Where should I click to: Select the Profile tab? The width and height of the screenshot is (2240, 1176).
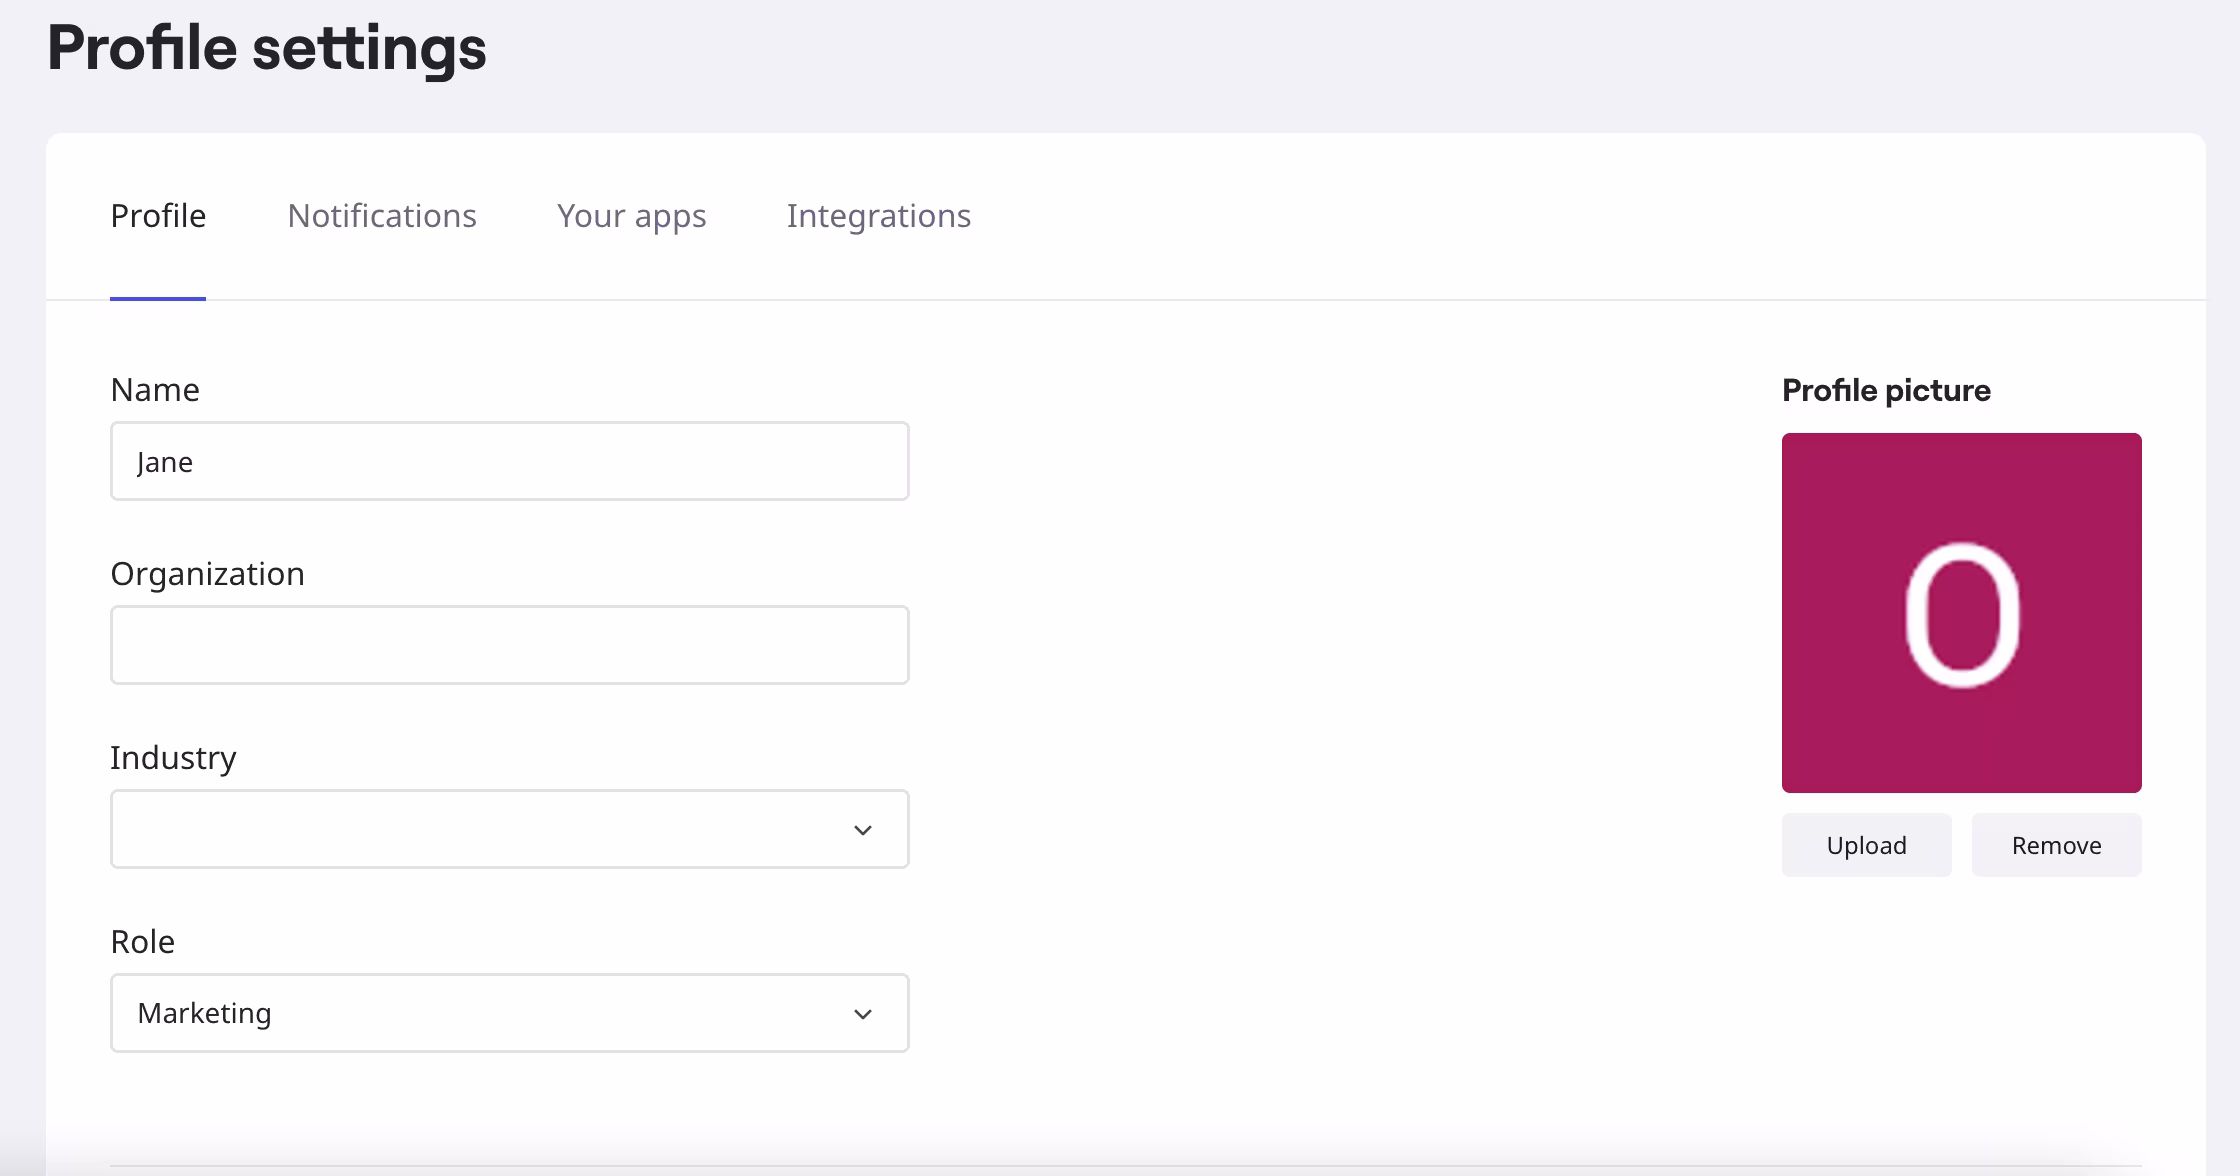158,216
